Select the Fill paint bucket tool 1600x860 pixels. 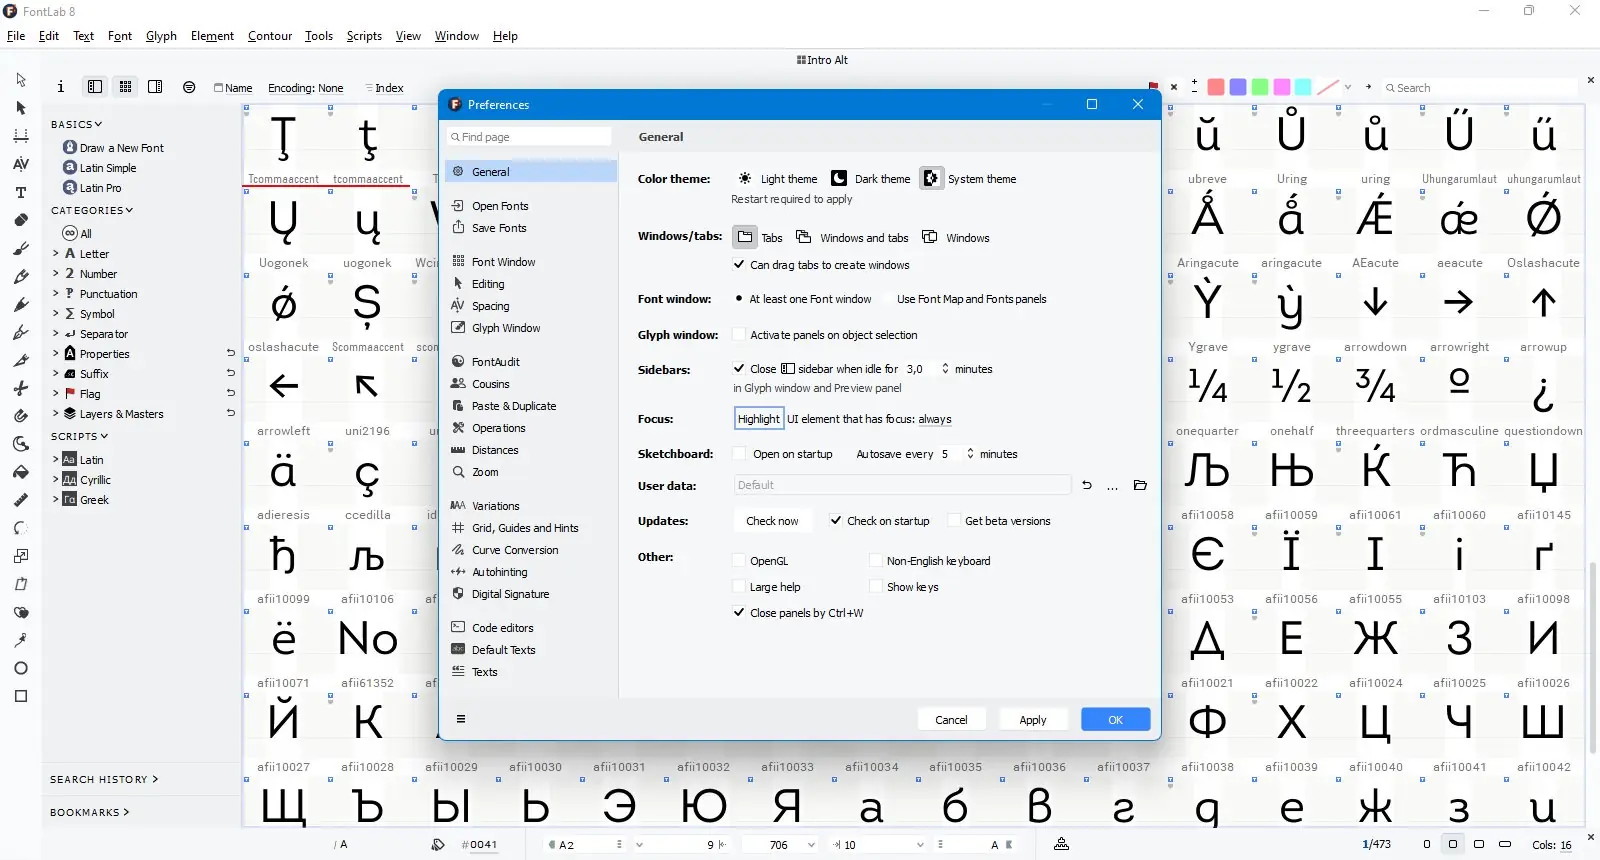[21, 472]
